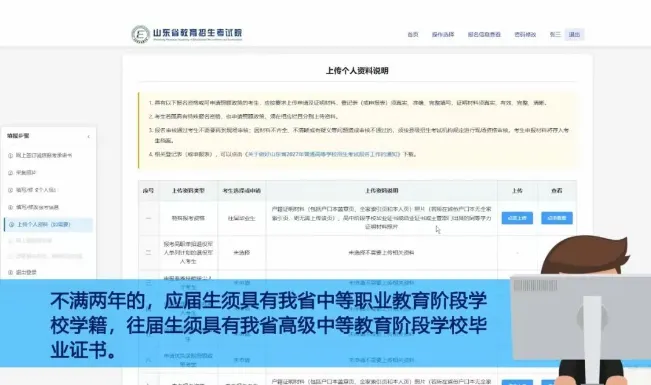The image size is (651, 385).
Task: Click the 上传个人资料说明 heading
Action: click(357, 71)
